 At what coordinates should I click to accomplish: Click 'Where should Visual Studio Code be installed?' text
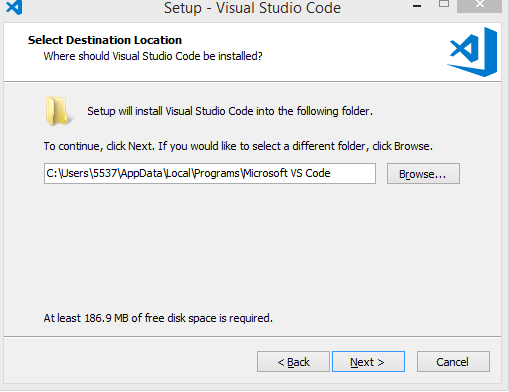point(153,56)
